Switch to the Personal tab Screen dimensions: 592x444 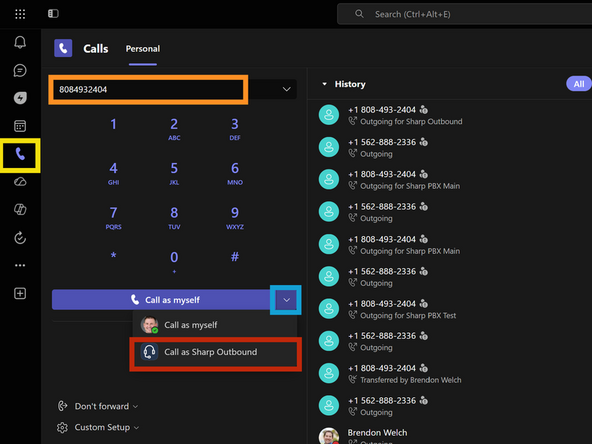click(x=143, y=49)
